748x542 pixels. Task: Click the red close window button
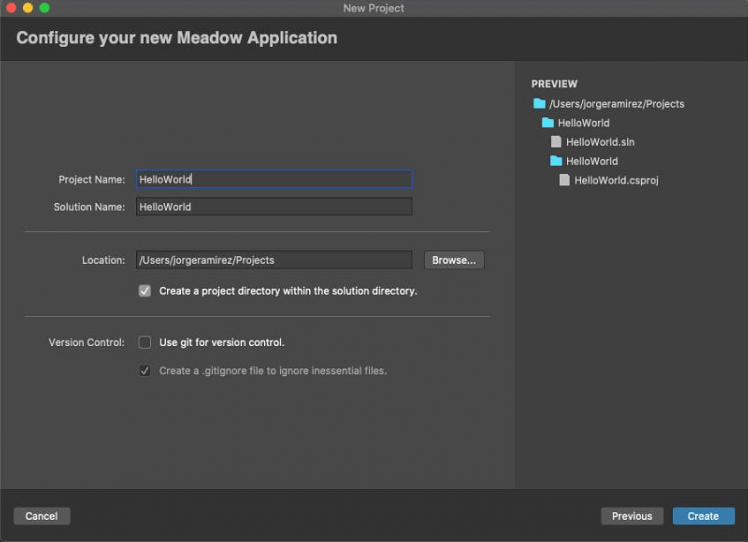coord(11,8)
